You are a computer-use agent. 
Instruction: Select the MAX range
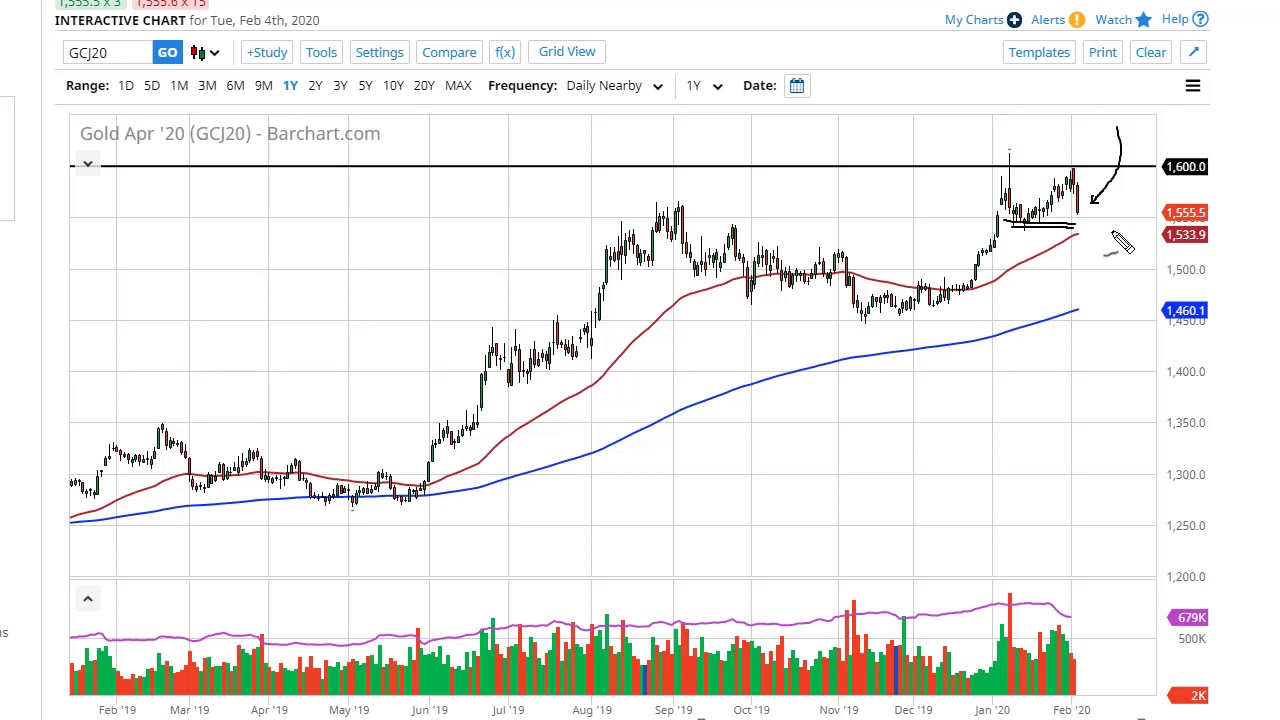click(458, 86)
